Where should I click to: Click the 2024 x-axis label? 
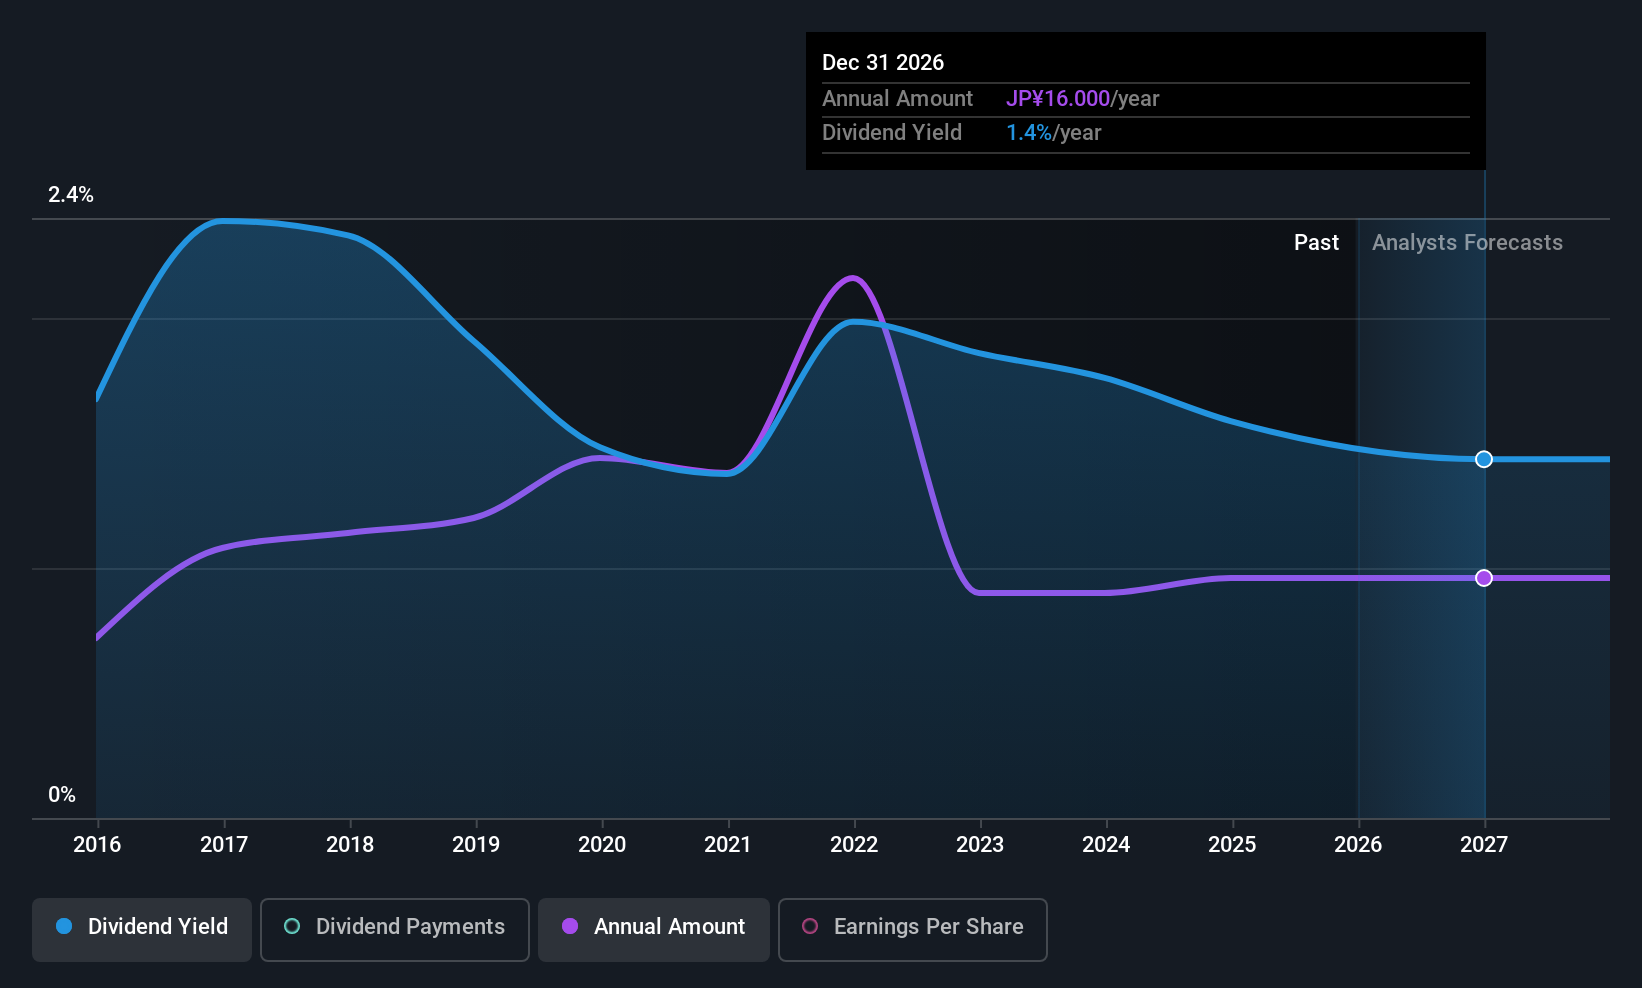pyautogui.click(x=1106, y=845)
